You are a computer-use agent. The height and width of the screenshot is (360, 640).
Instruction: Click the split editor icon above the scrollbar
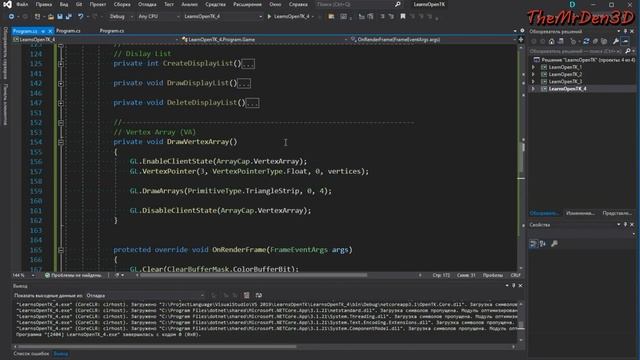click(521, 40)
